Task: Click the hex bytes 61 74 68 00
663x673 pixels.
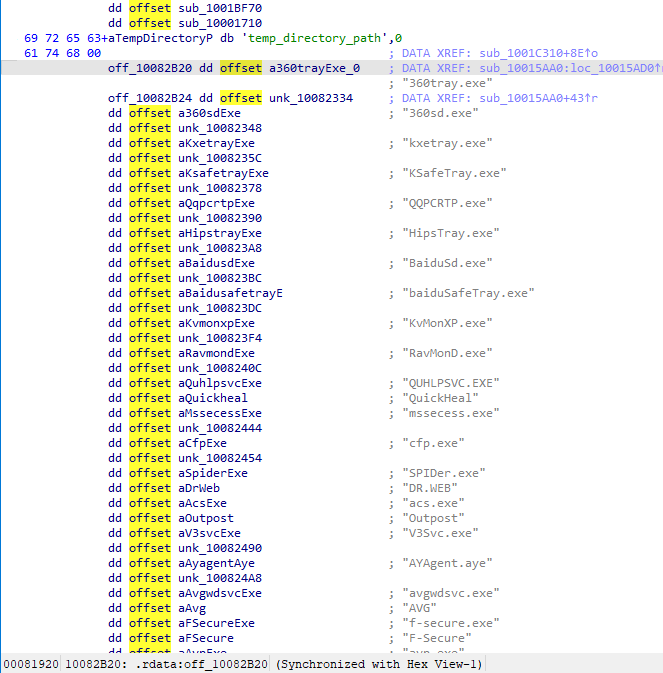Action: pos(63,53)
